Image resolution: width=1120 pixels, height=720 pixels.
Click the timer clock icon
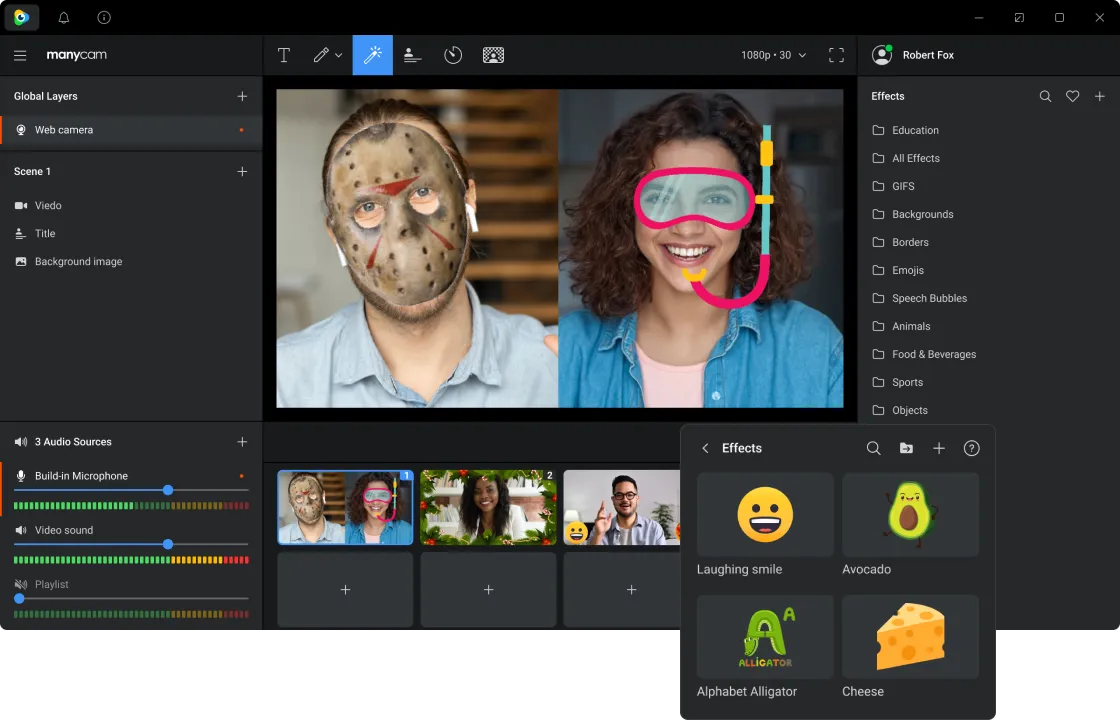(x=453, y=55)
